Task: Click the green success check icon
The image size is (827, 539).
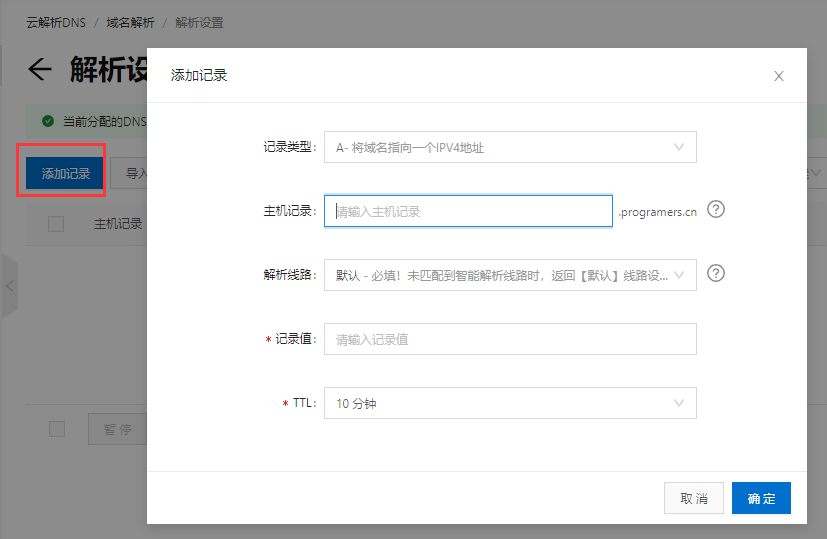Action: click(47, 121)
